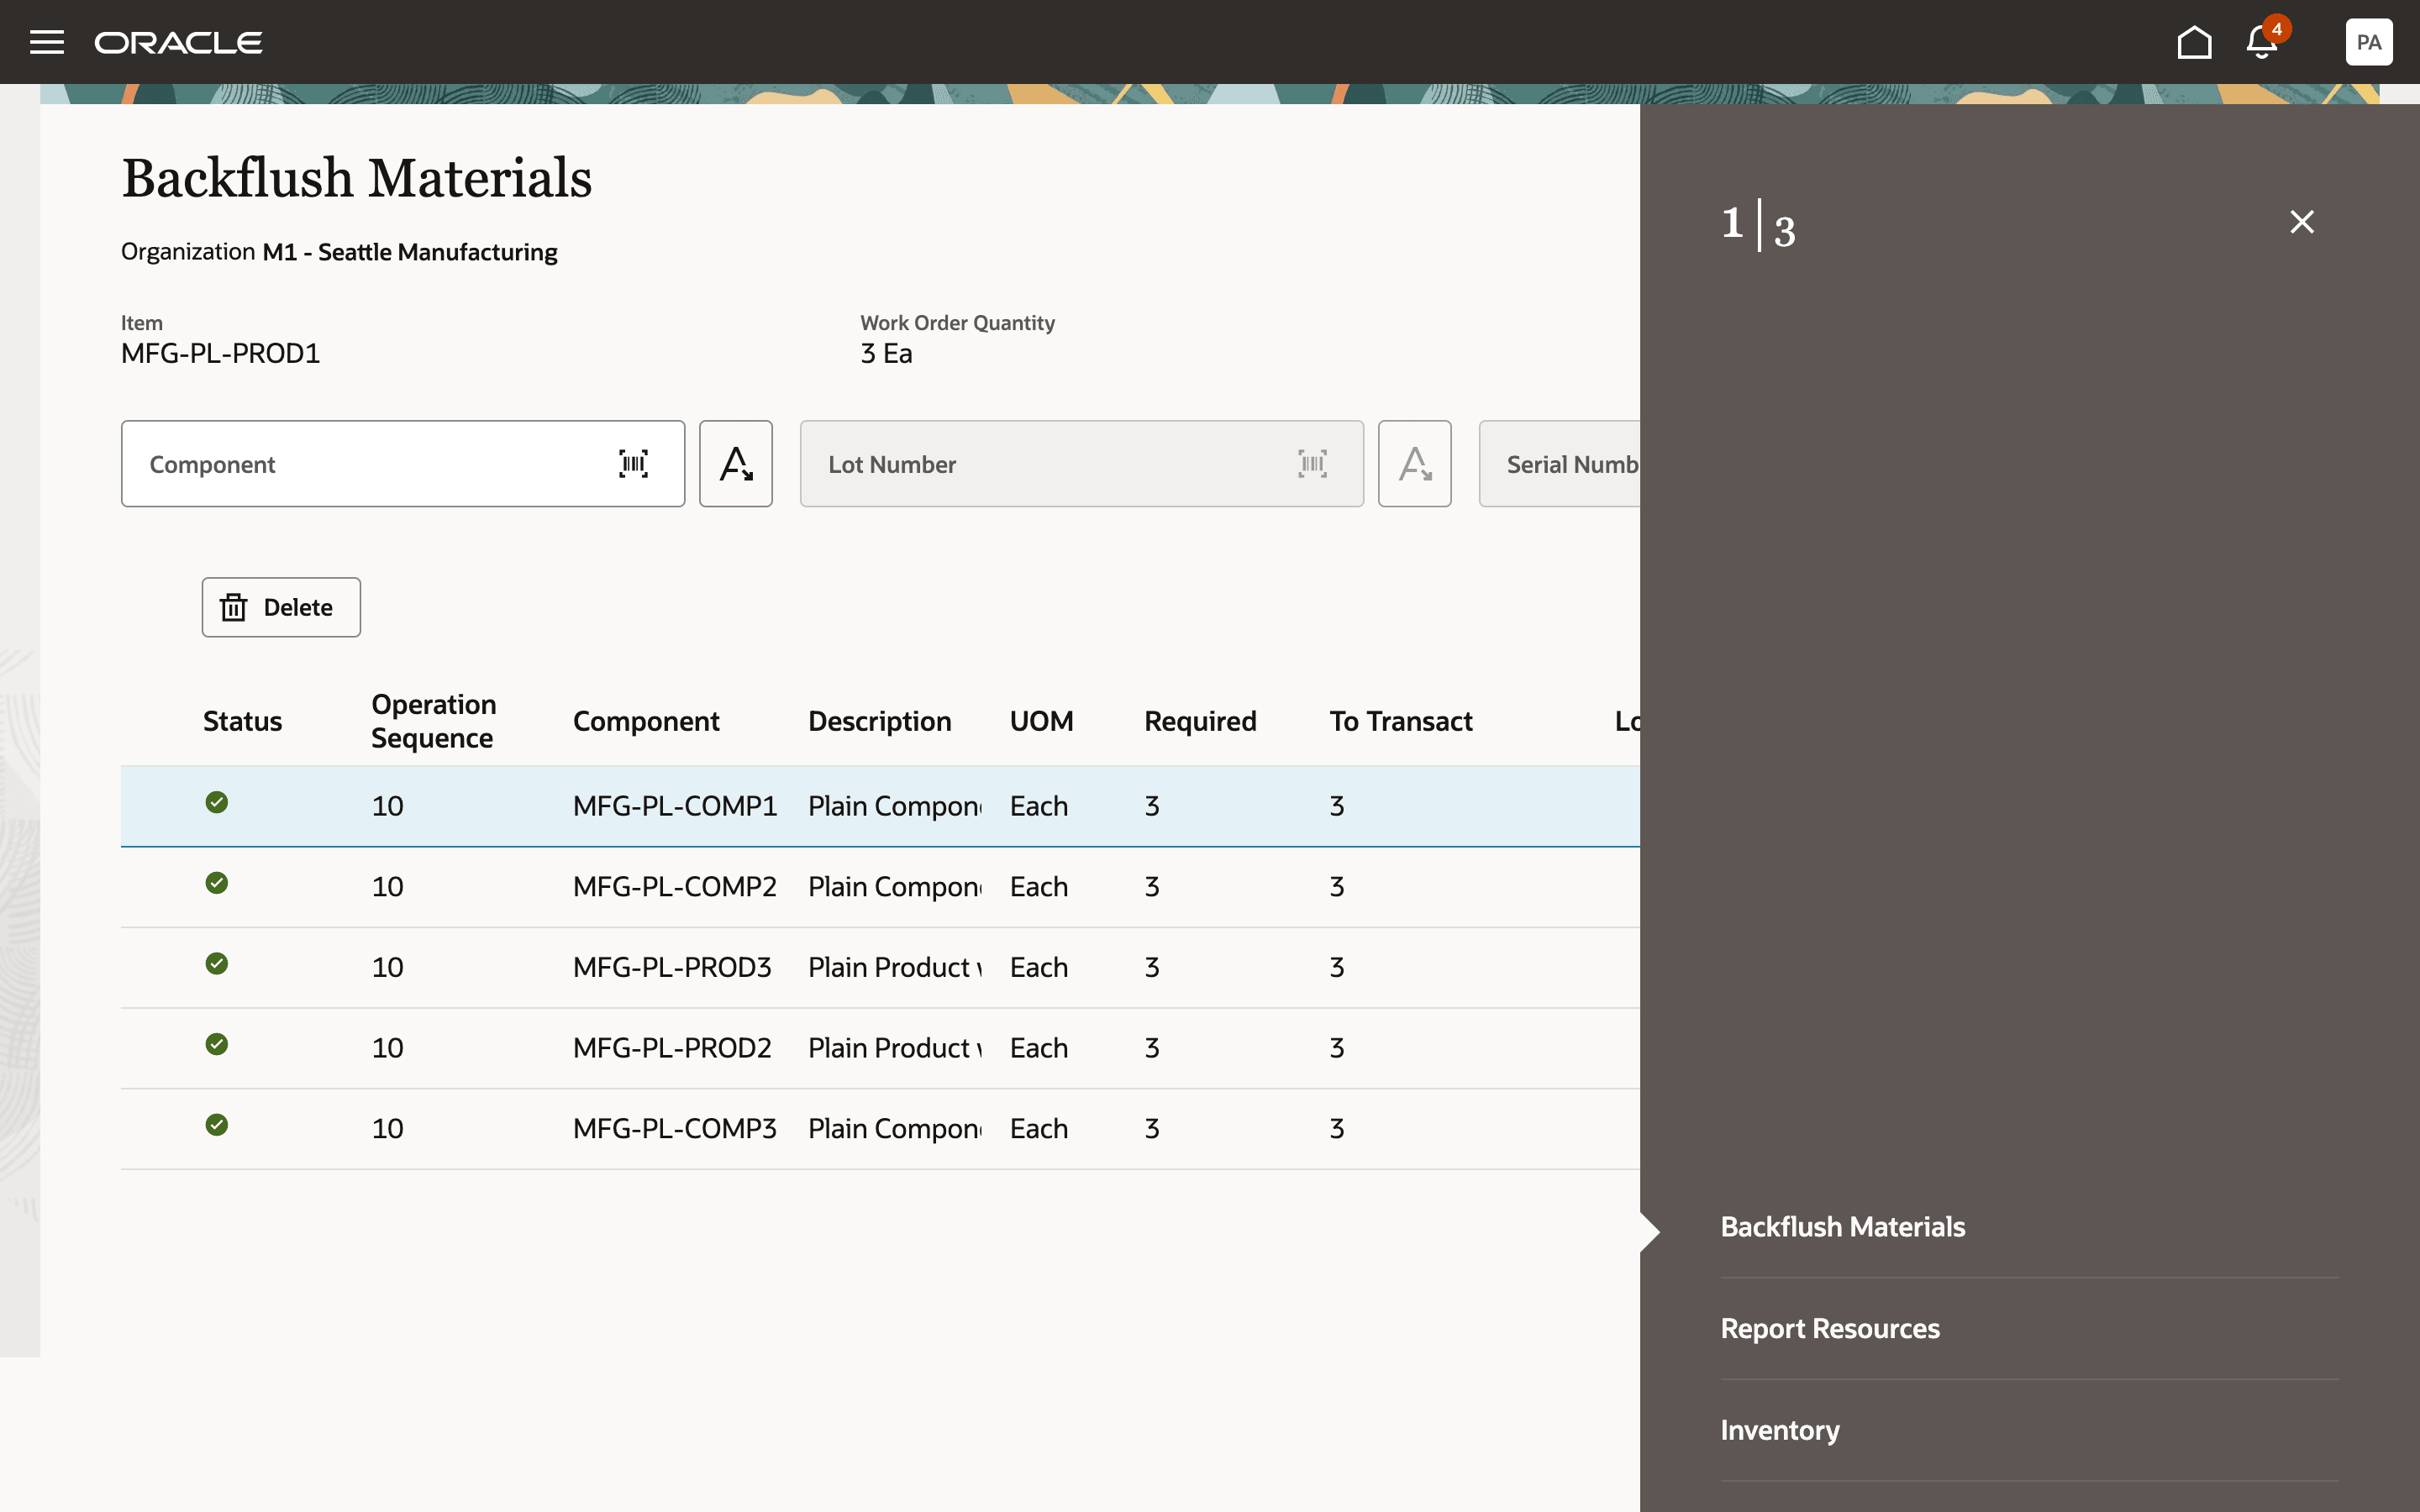2420x1512 pixels.
Task: Switch Component field to keyboard entry mode
Action: click(x=735, y=463)
